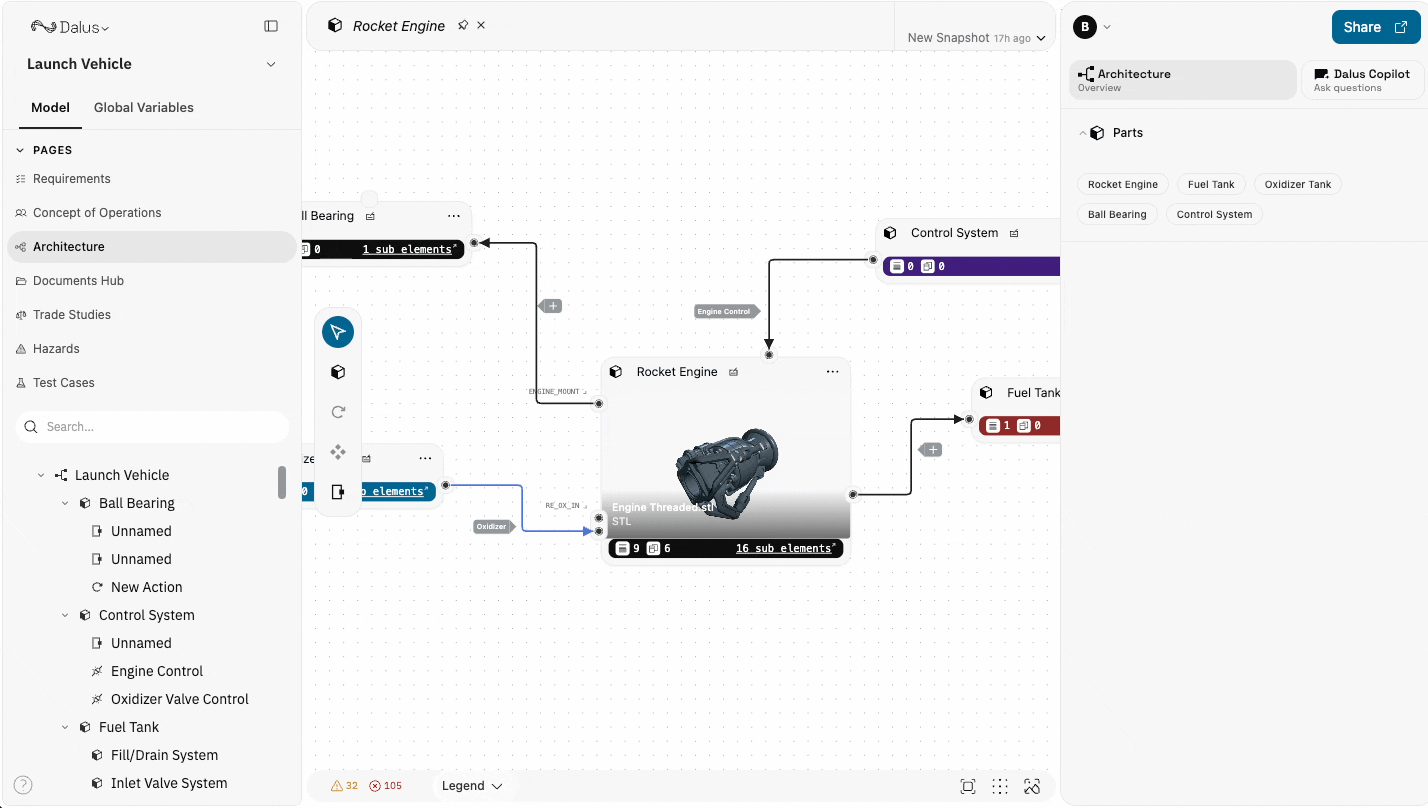This screenshot has width=1428, height=808.
Task: Click the cube icon in Rocket Engine node header
Action: click(616, 372)
